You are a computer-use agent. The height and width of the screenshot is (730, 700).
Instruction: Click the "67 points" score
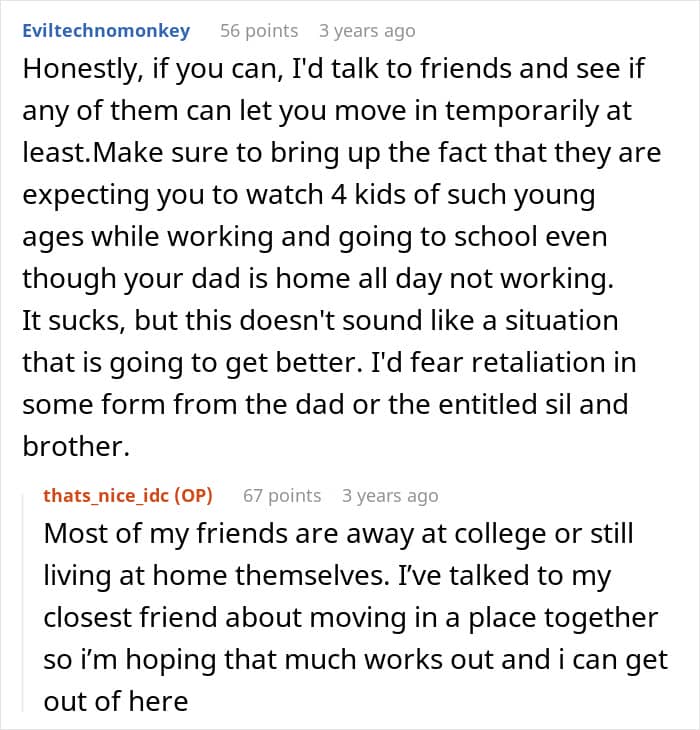pyautogui.click(x=282, y=495)
